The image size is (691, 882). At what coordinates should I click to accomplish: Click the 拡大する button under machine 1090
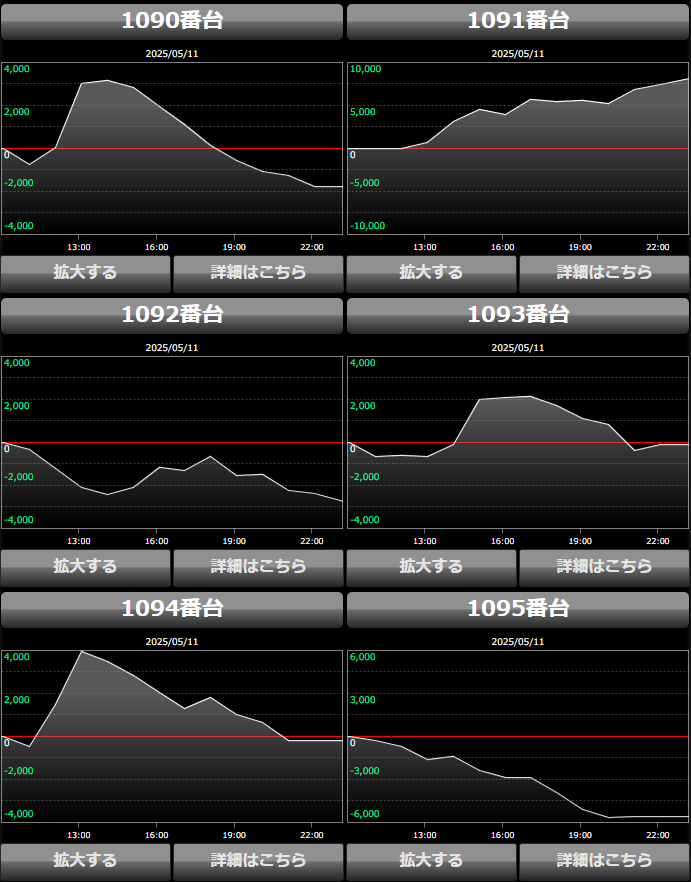click(x=86, y=274)
